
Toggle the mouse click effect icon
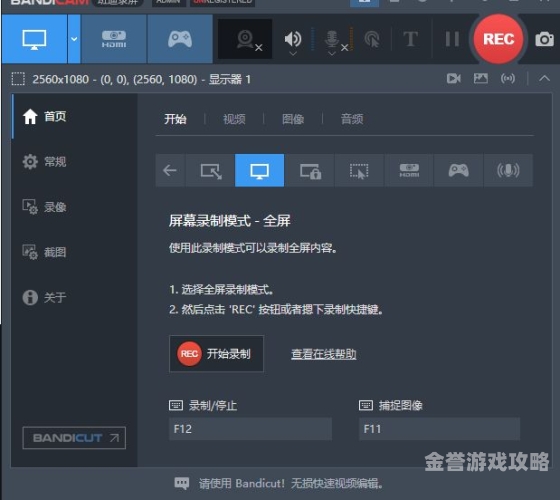[x=372, y=39]
